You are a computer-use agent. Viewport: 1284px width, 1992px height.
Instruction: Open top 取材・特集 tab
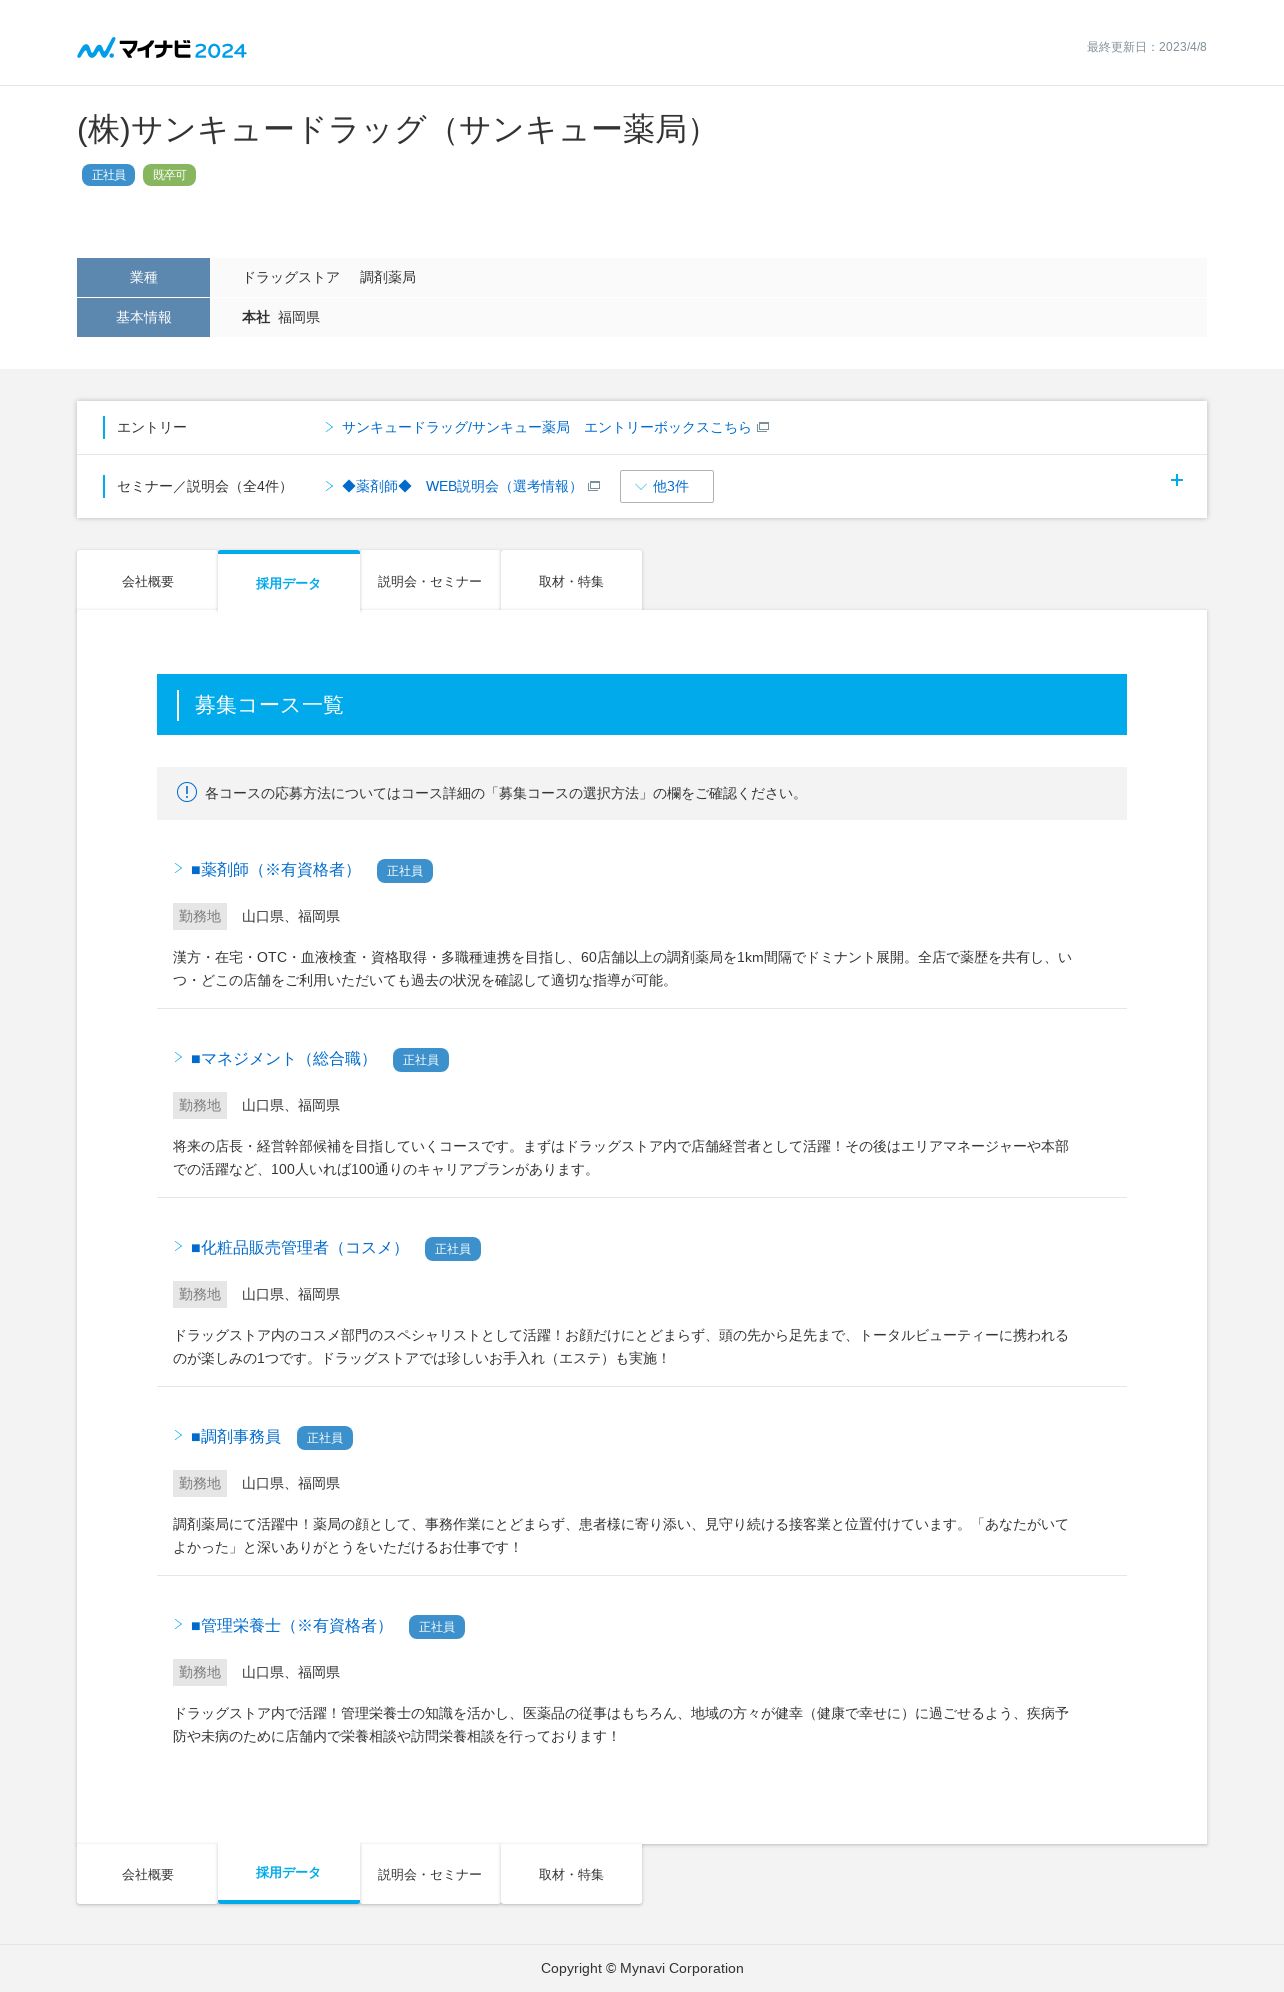571,581
